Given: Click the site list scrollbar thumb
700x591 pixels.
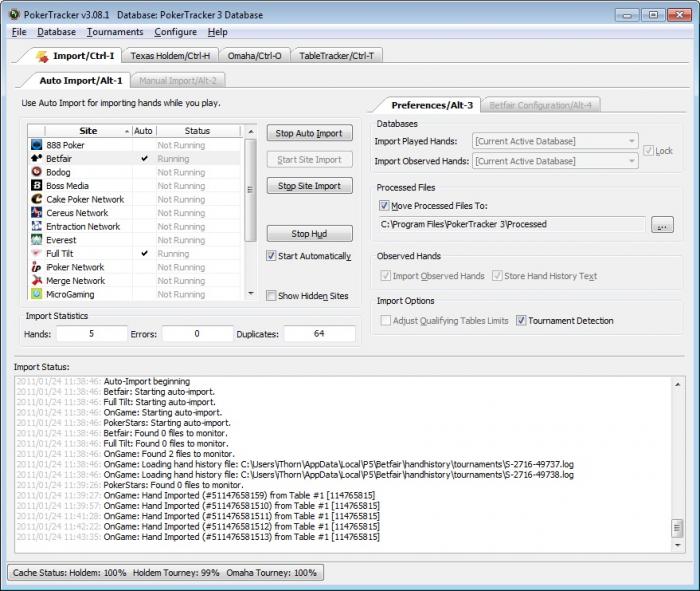Looking at the screenshot, I should [x=251, y=190].
